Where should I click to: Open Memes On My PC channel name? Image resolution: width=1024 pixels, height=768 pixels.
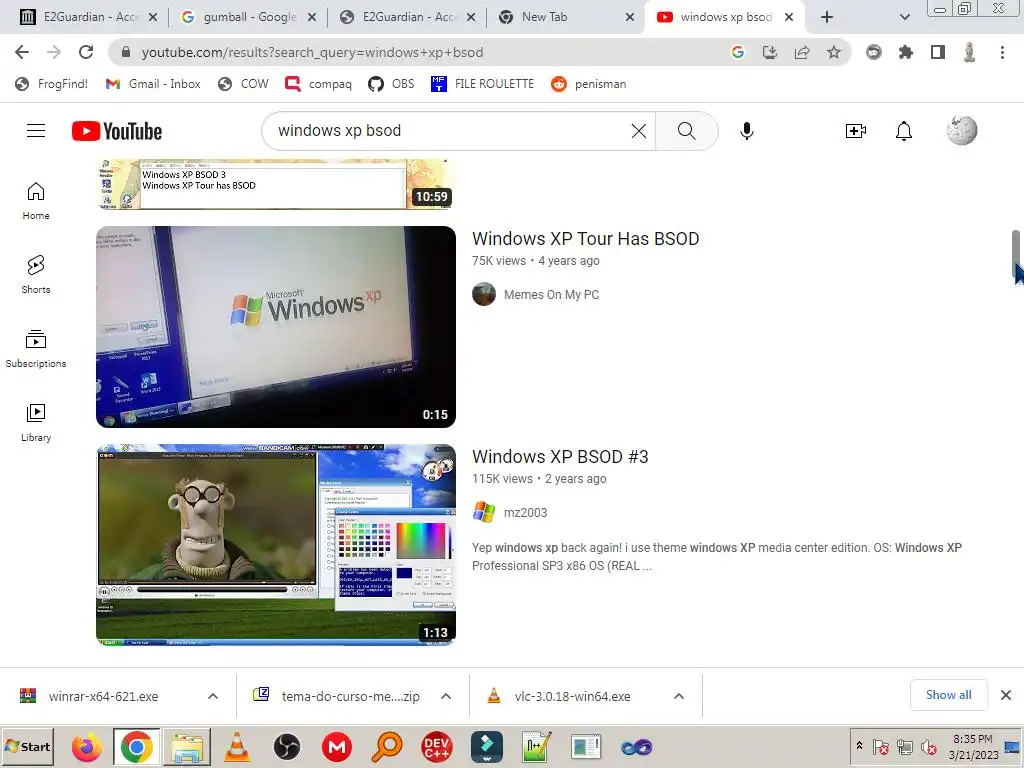[x=551, y=295]
